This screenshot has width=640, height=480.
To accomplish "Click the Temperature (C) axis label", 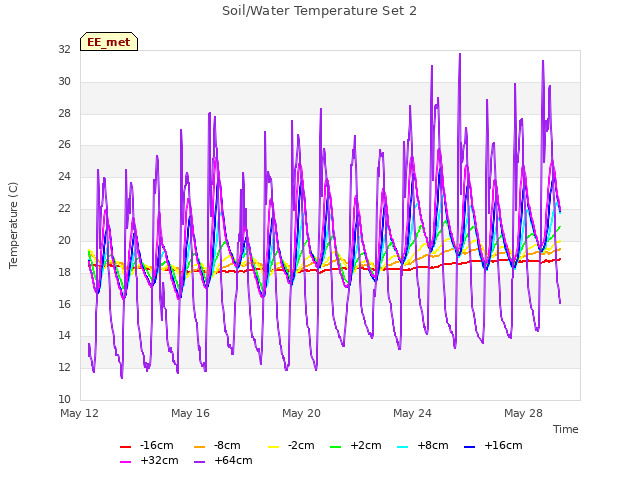I will pyautogui.click(x=13, y=225).
